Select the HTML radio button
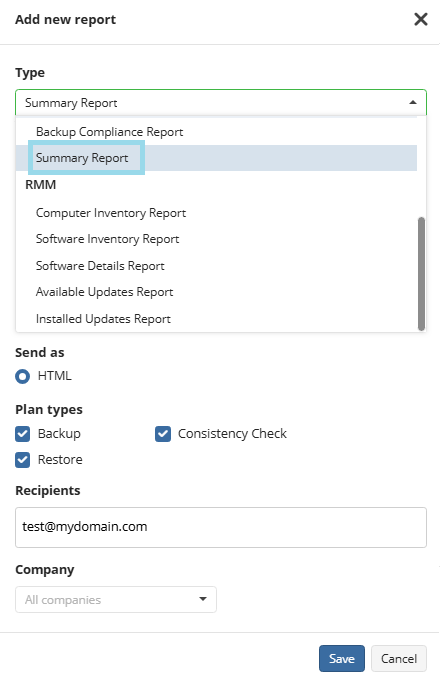Viewport: 440px width, 680px height. pos(23,376)
